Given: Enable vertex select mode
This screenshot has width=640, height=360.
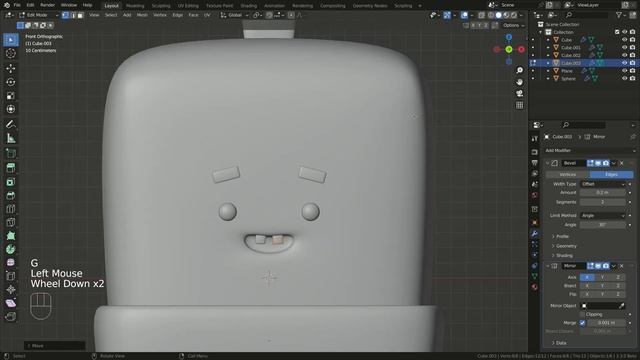Looking at the screenshot, I should pos(65,15).
